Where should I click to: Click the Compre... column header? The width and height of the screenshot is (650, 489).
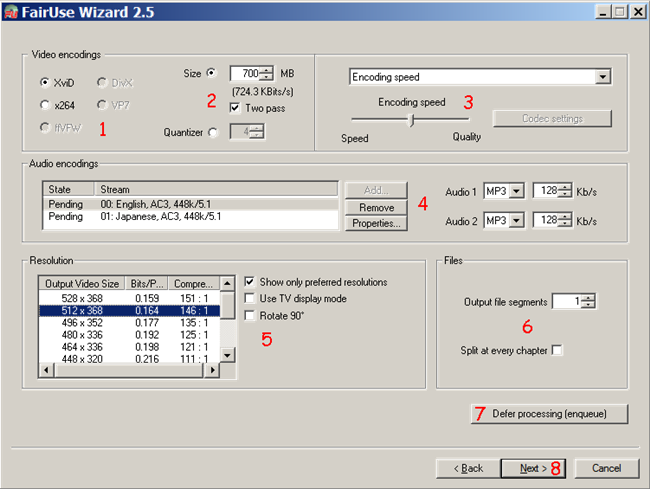[194, 283]
